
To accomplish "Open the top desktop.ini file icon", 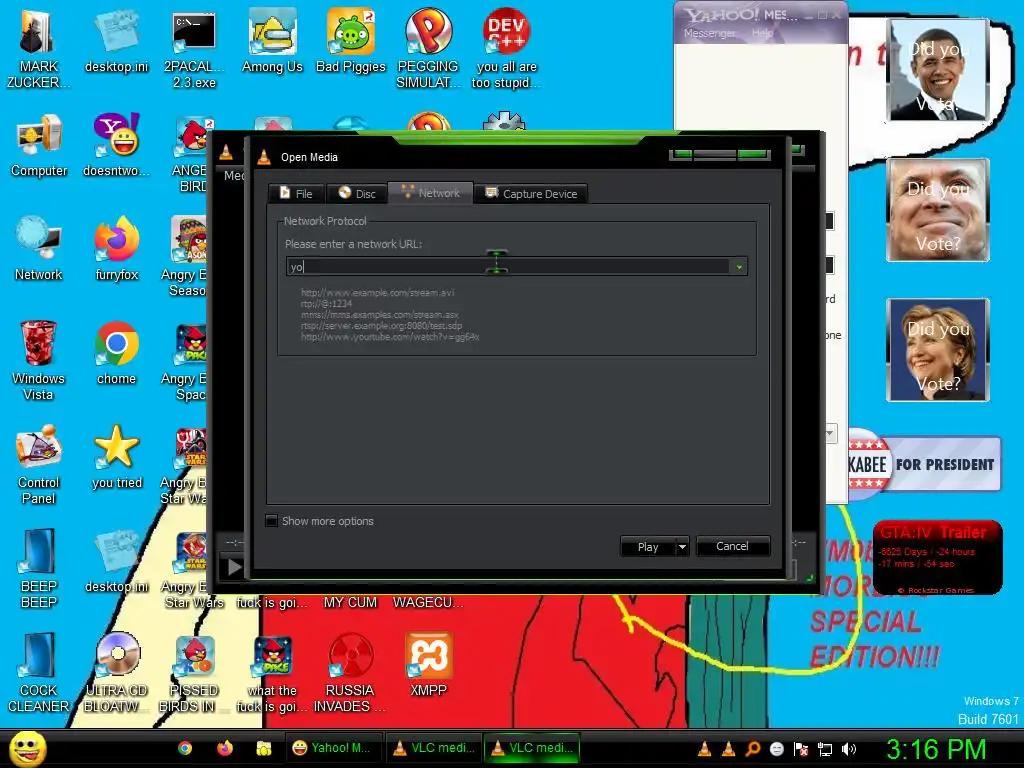I will click(116, 40).
